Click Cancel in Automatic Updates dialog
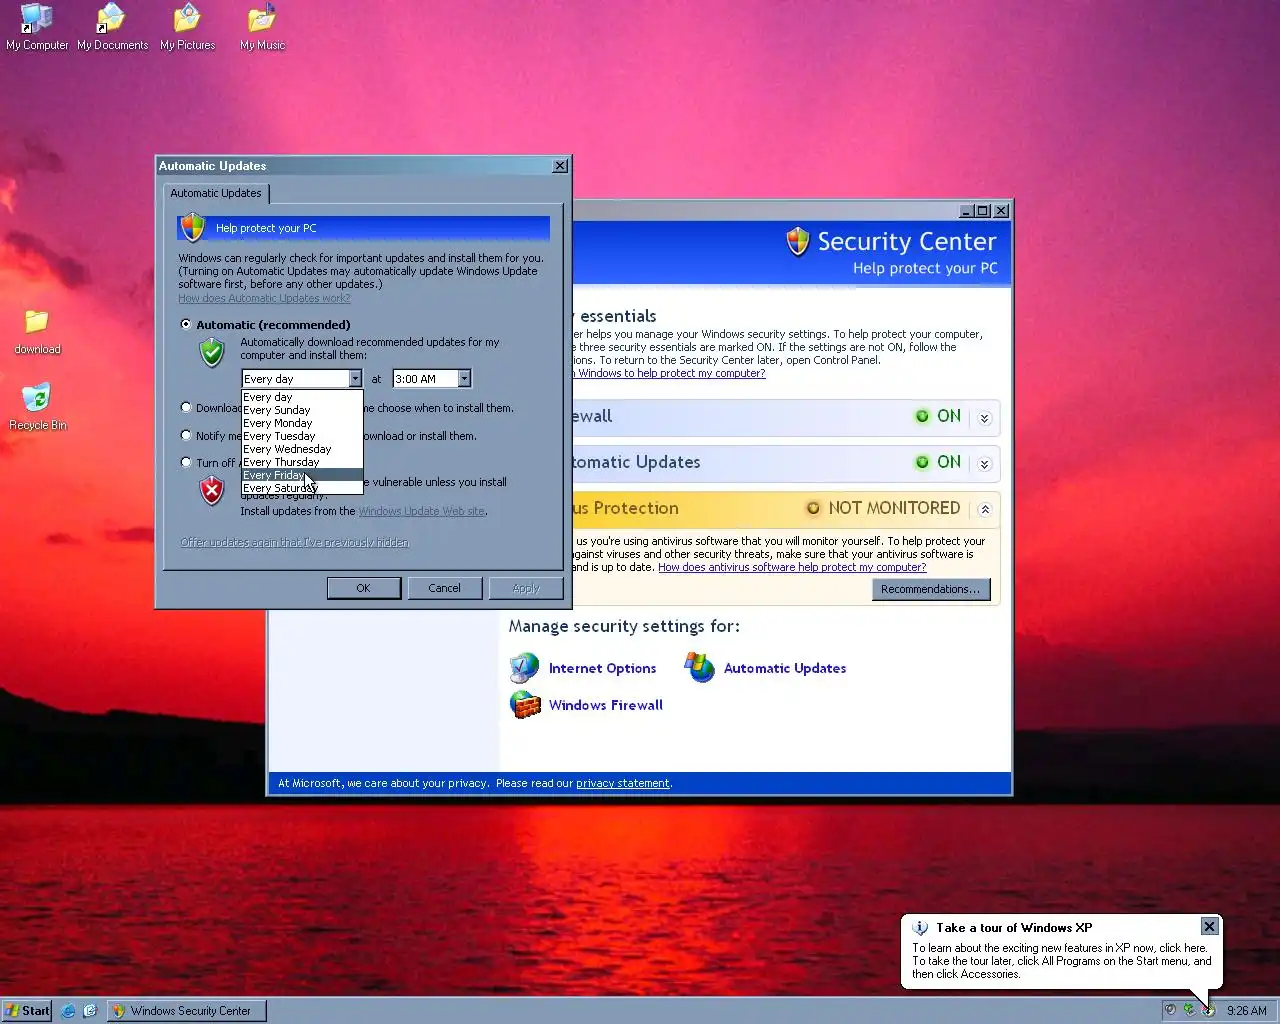 click(444, 588)
